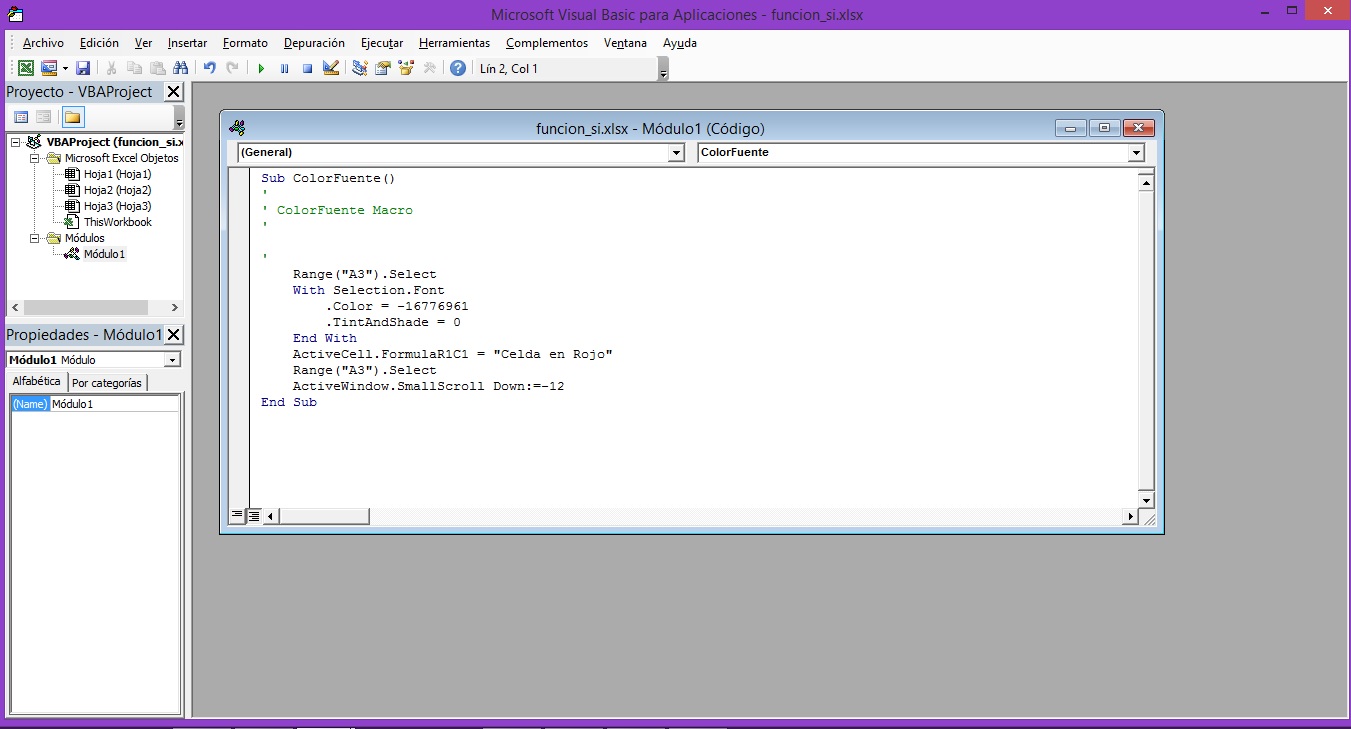Open Find using the binoculars icon
This screenshot has width=1351, height=729.
point(181,69)
